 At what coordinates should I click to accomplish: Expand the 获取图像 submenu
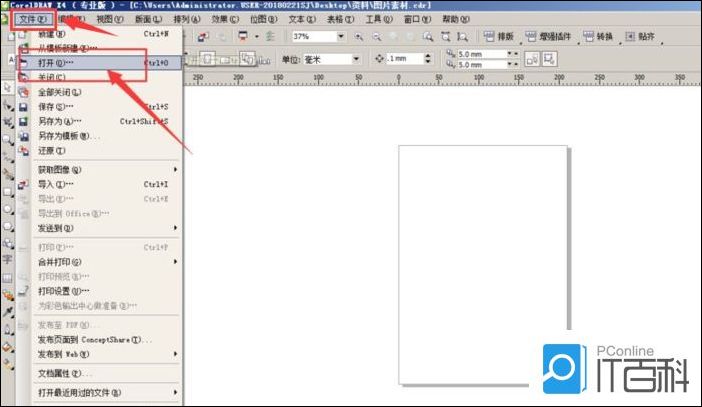(175, 170)
